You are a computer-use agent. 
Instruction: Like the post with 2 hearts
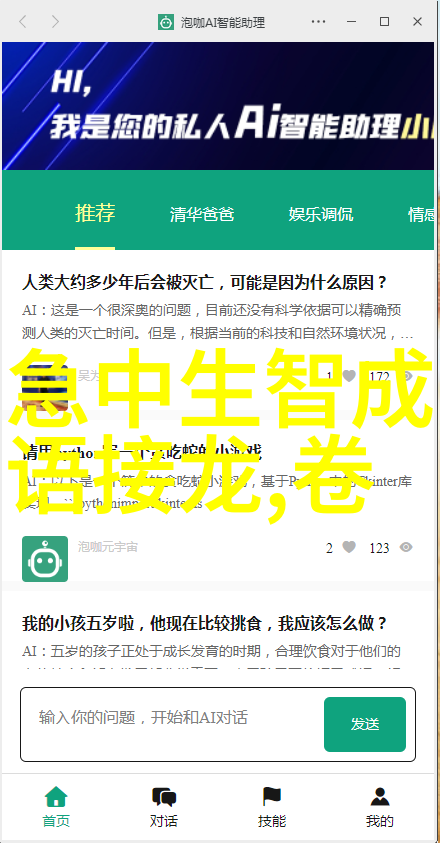click(x=350, y=547)
